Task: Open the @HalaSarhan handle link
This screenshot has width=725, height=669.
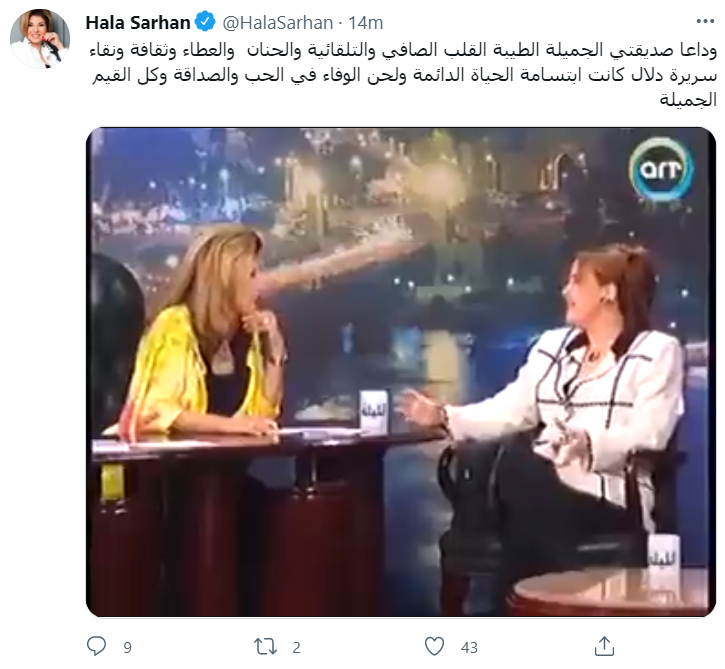Action: 277,22
